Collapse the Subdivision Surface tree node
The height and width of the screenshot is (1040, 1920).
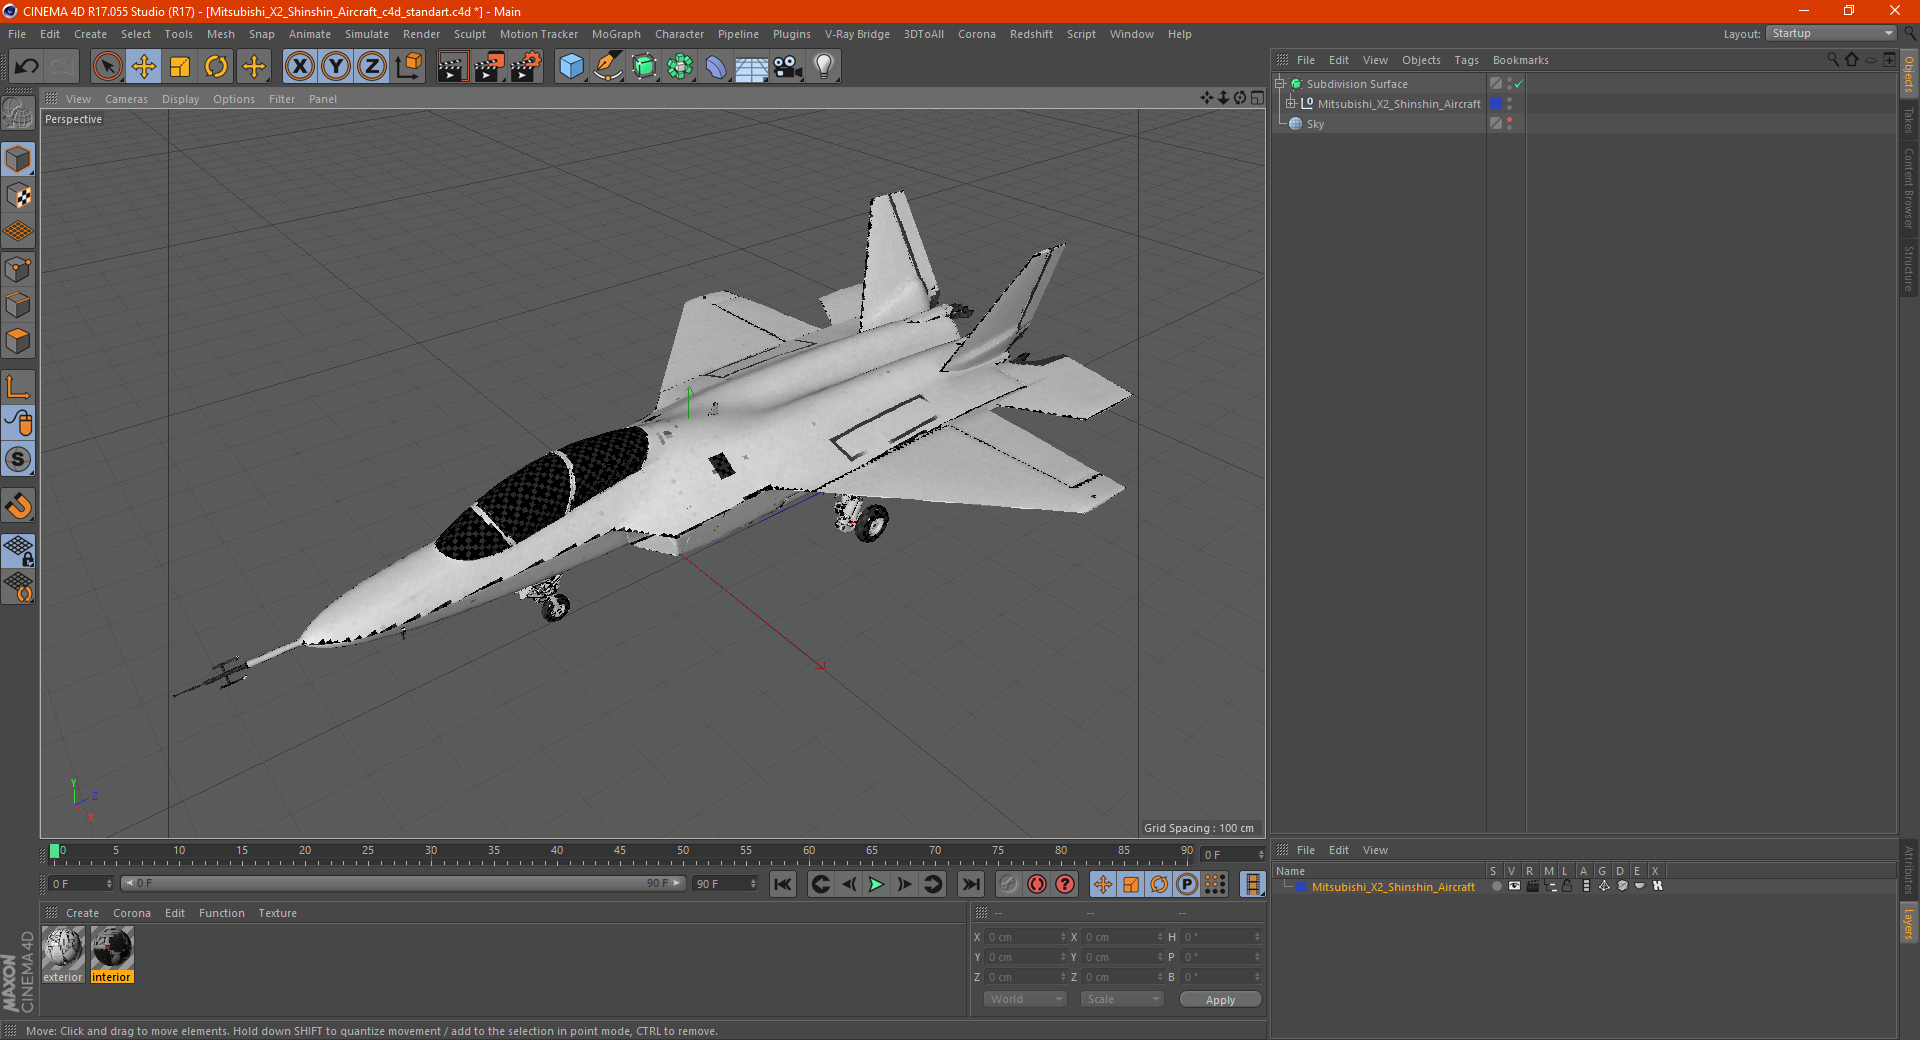1279,84
